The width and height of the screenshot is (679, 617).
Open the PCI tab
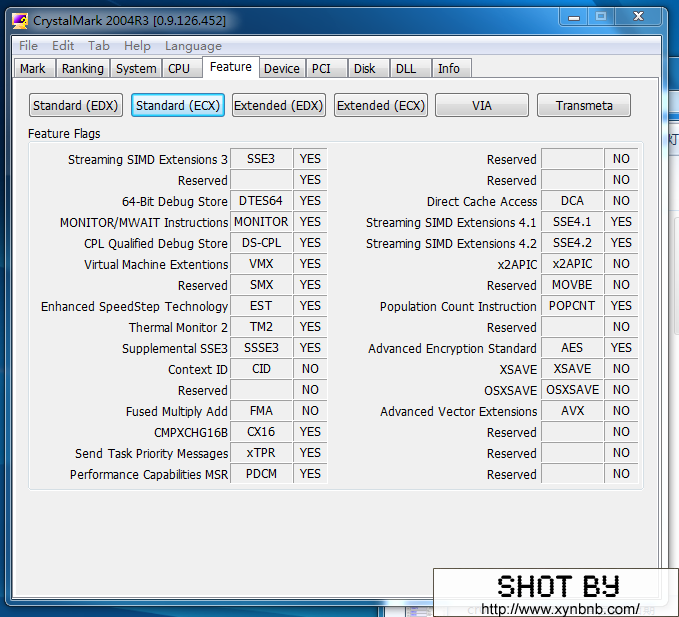[321, 69]
